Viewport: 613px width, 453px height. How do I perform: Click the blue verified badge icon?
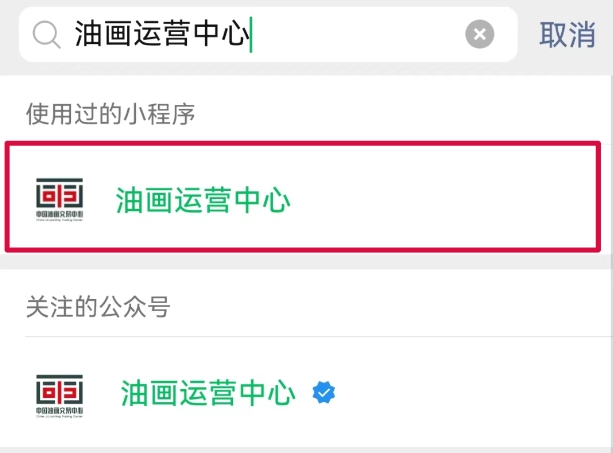(324, 392)
